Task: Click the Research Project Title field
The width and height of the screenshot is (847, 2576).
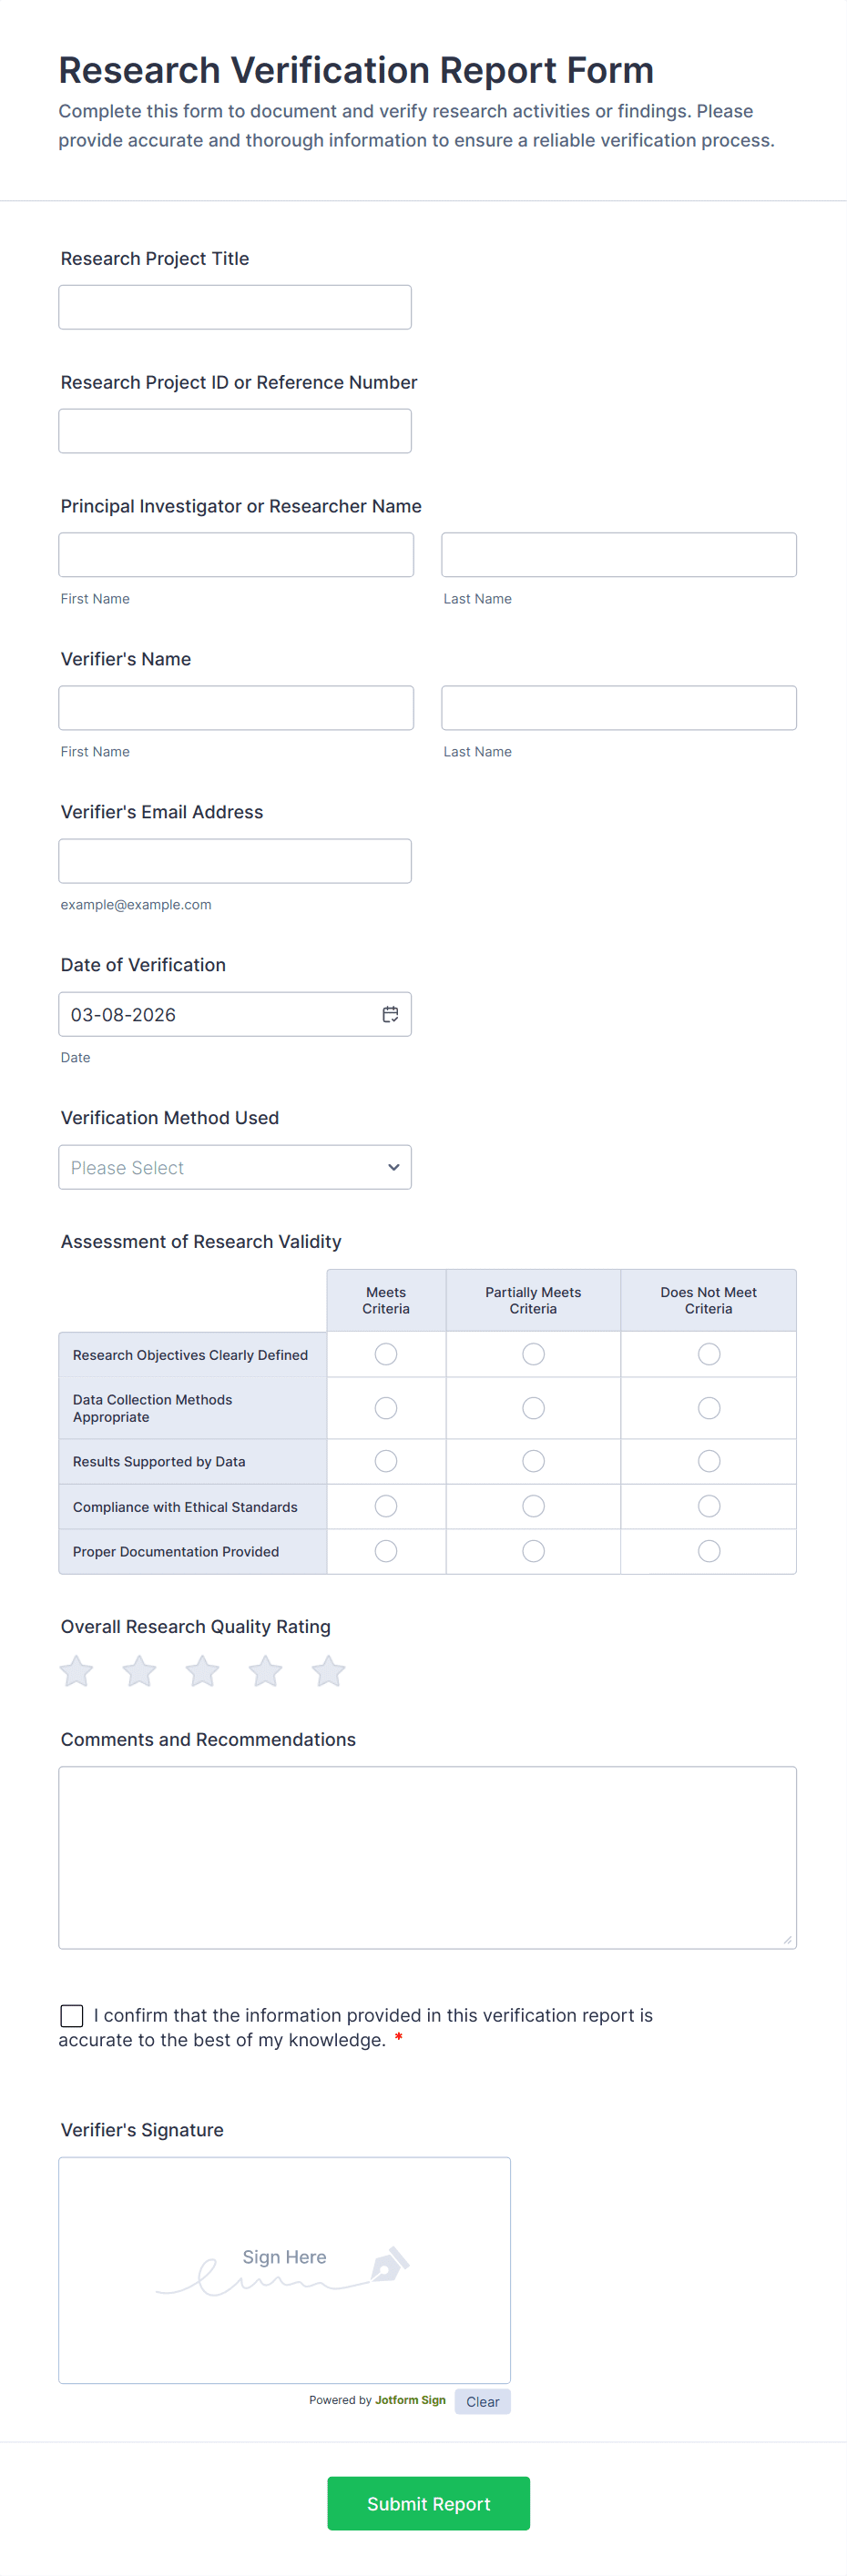Action: [x=235, y=307]
